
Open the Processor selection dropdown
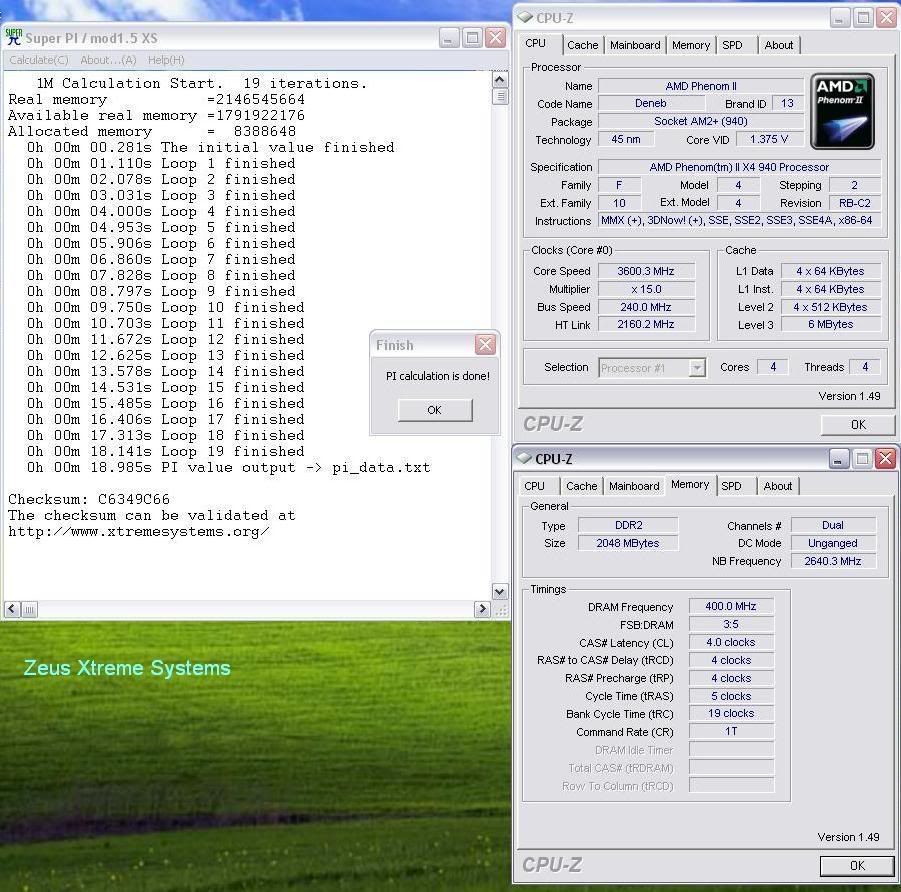(696, 367)
